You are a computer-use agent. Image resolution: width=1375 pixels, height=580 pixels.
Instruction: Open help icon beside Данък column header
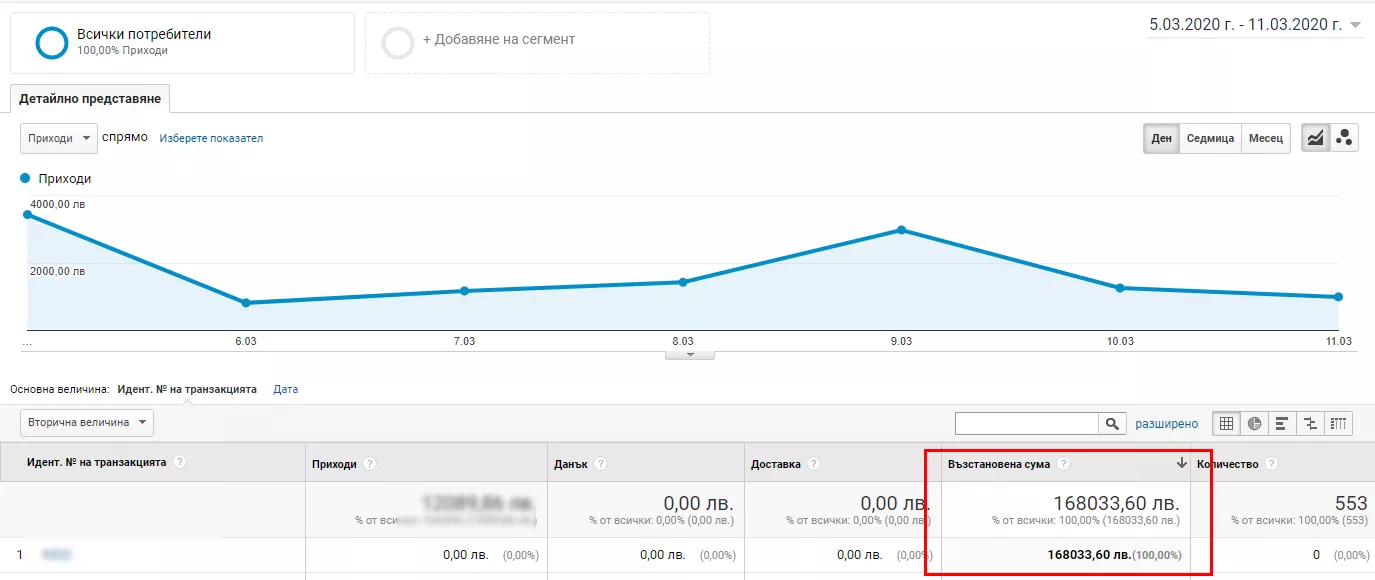[x=599, y=464]
